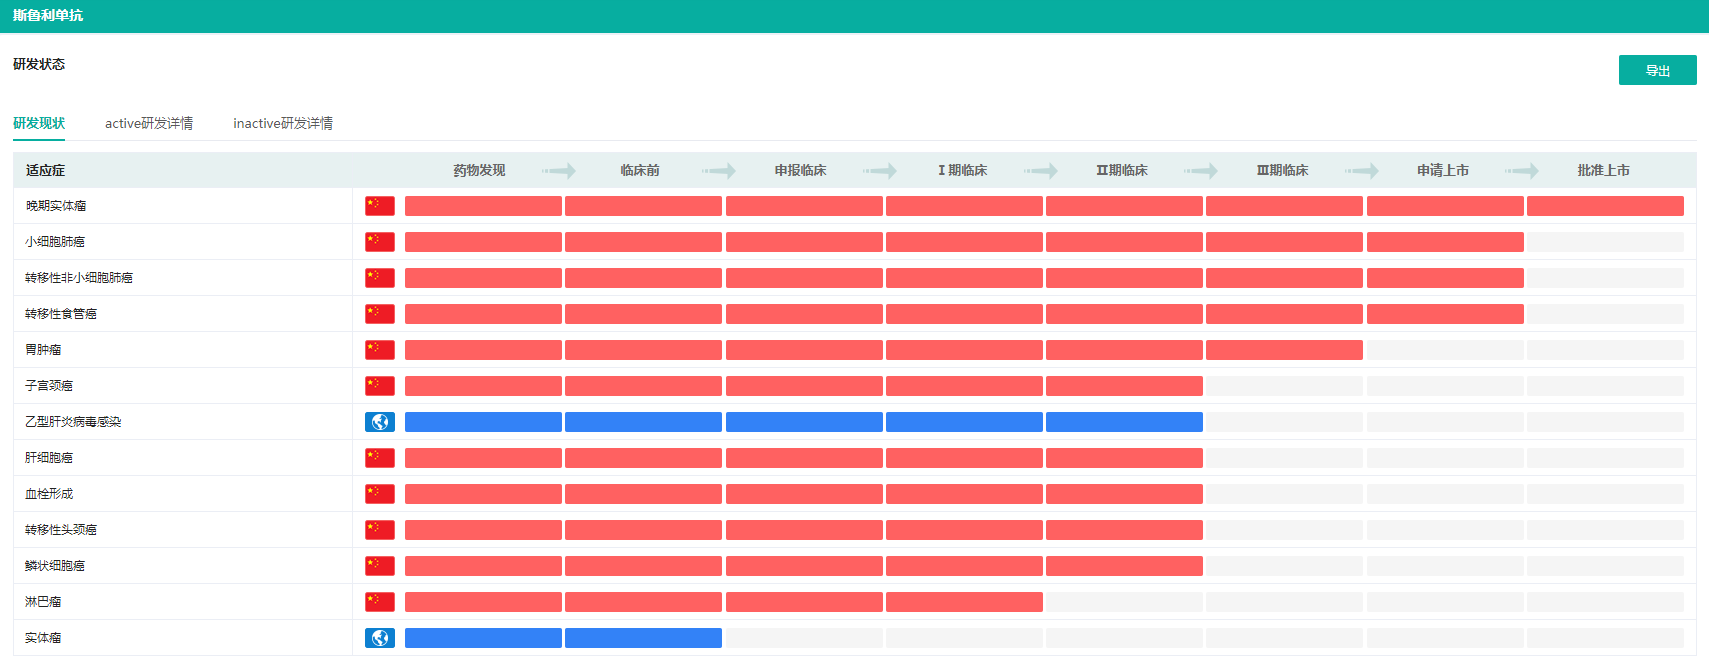Image resolution: width=1709 pixels, height=665 pixels.
Task: Click the China flag icon for 晚期实体瘤
Action: coord(379,206)
